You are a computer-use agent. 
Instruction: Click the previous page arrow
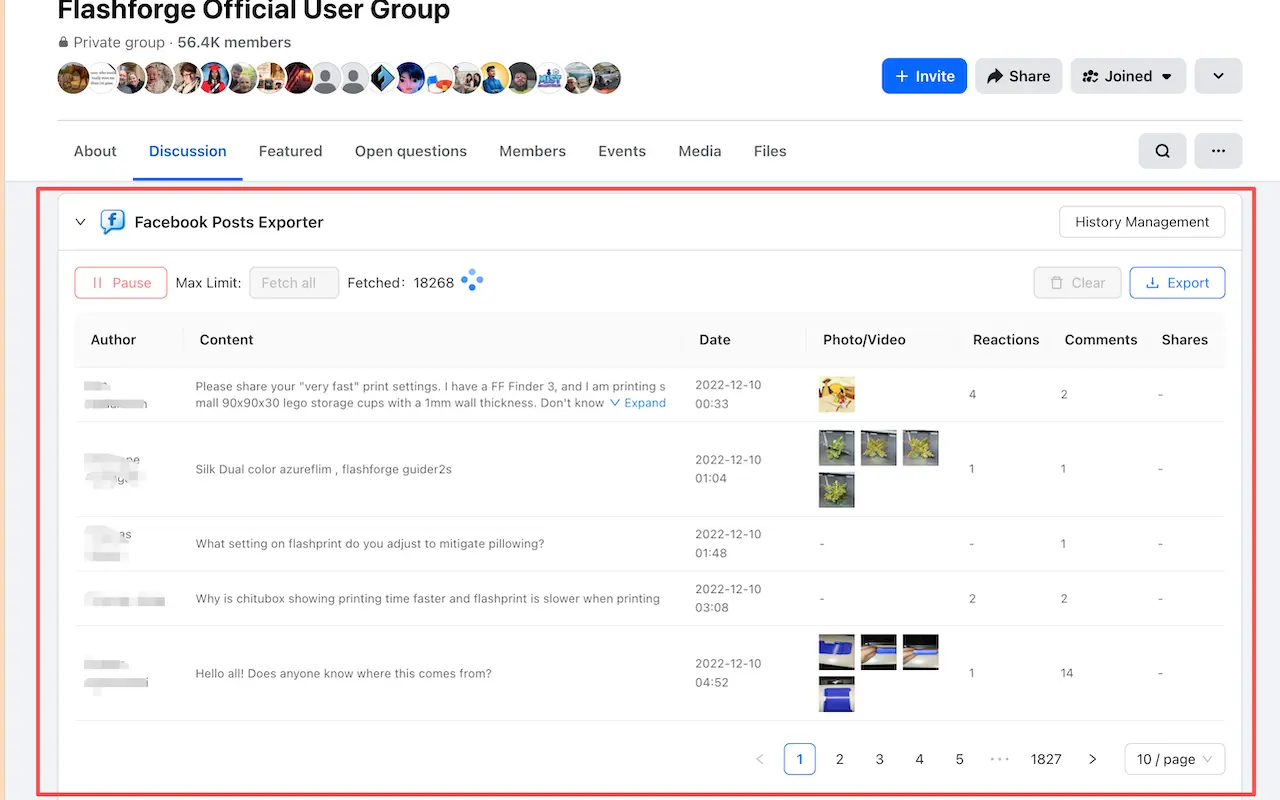(760, 759)
